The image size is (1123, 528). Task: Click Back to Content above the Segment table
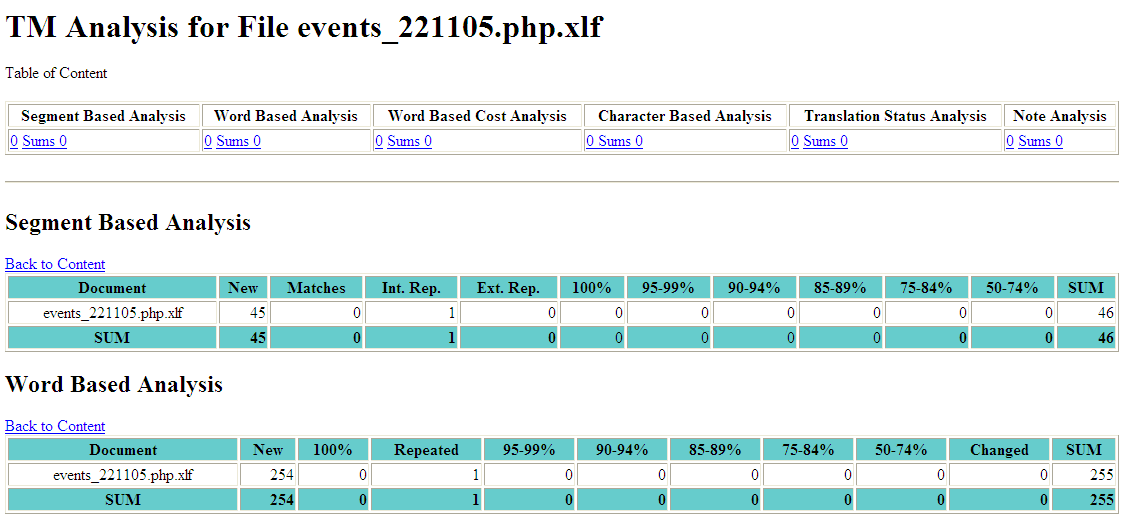coord(55,264)
